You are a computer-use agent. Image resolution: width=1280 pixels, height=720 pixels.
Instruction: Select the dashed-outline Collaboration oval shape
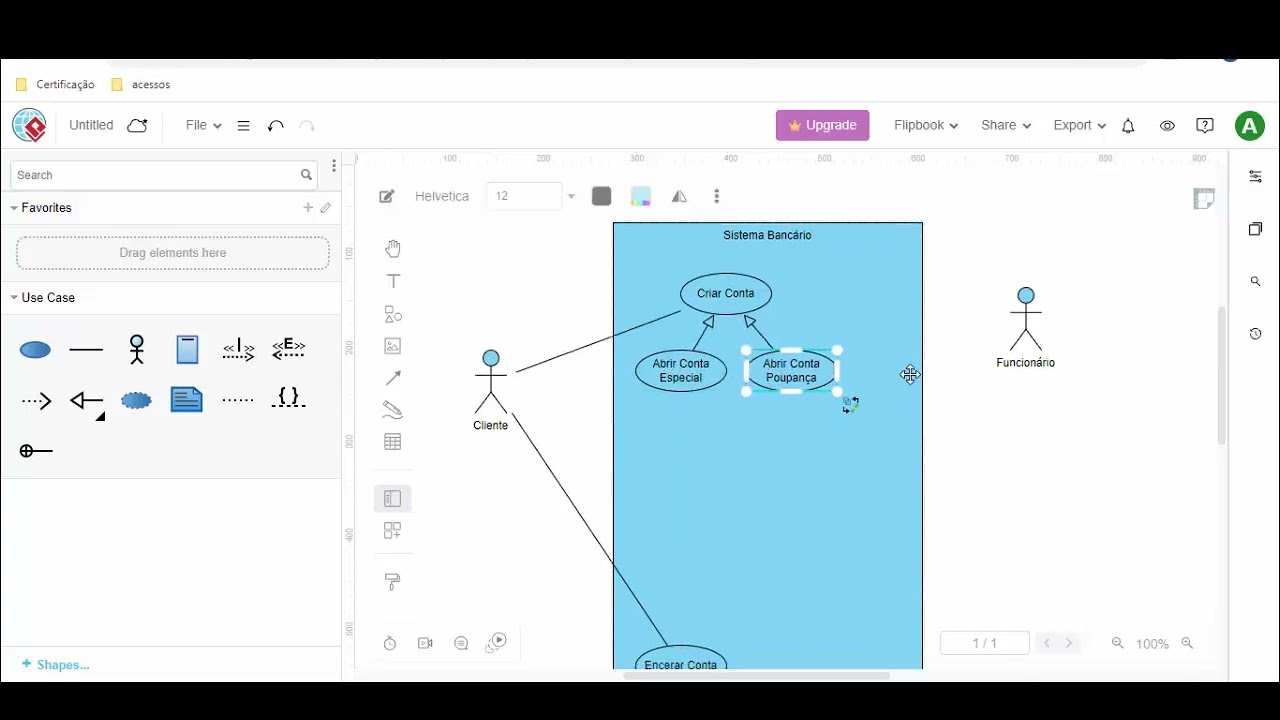tap(137, 401)
